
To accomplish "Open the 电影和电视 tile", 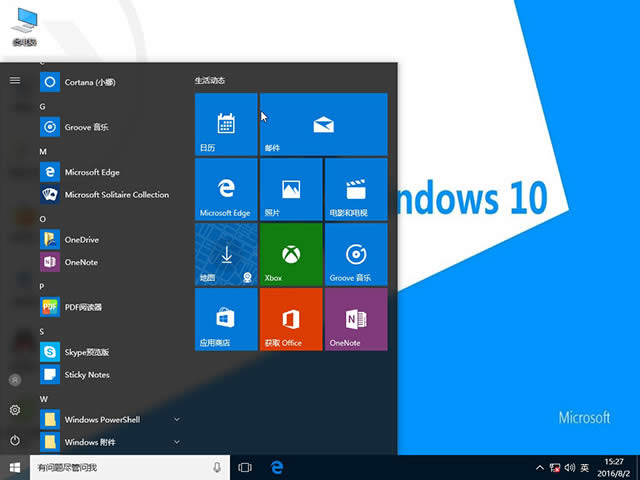I will [x=355, y=189].
